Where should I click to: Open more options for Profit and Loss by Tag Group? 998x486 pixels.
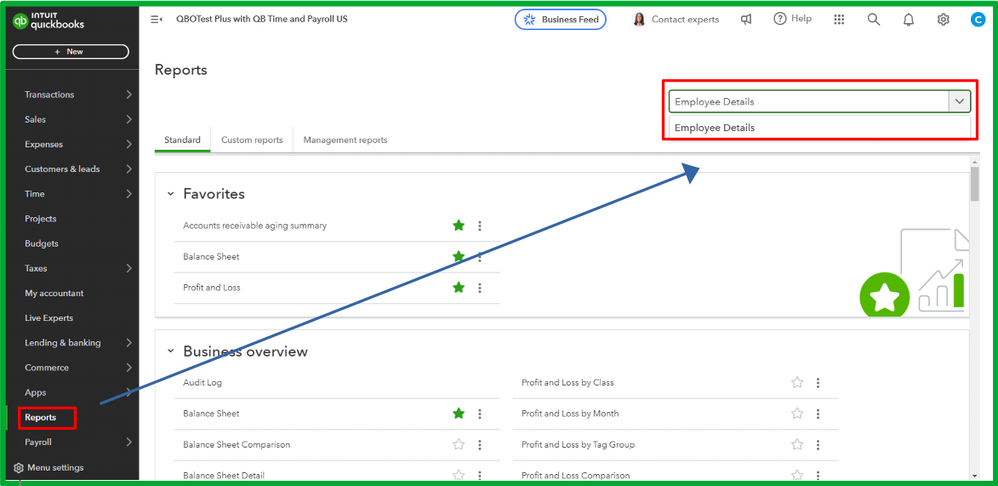click(818, 445)
